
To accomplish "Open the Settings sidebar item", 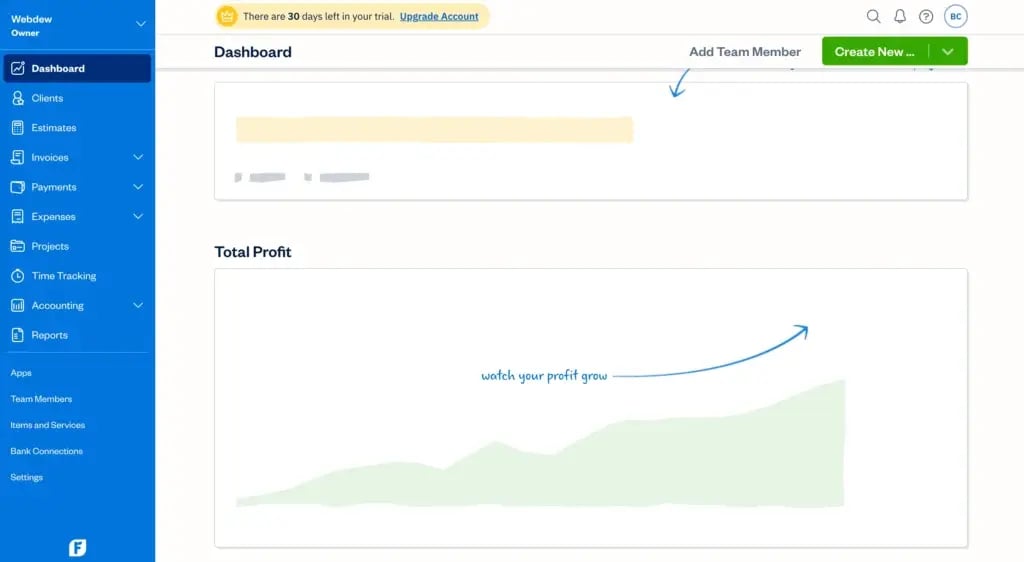I will (x=27, y=477).
